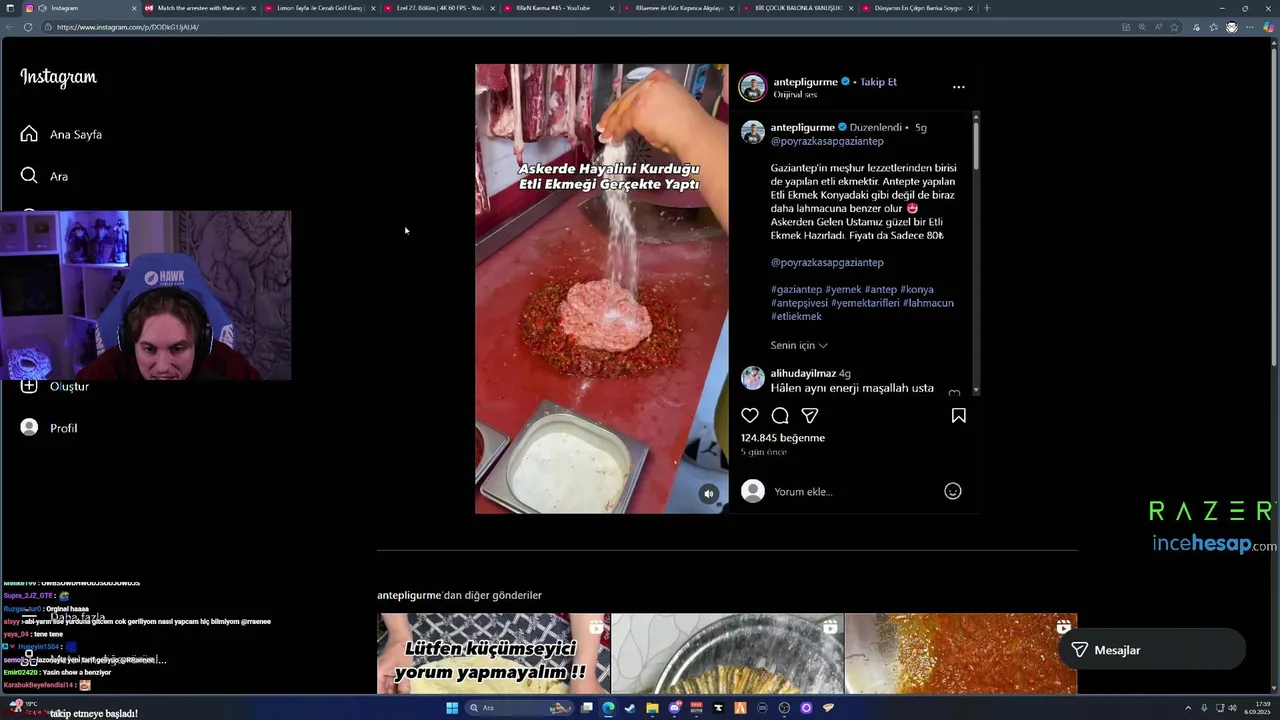Switch to the ElfaN Karma #45 tab
Image resolution: width=1280 pixels, height=720 pixels.
click(558, 8)
